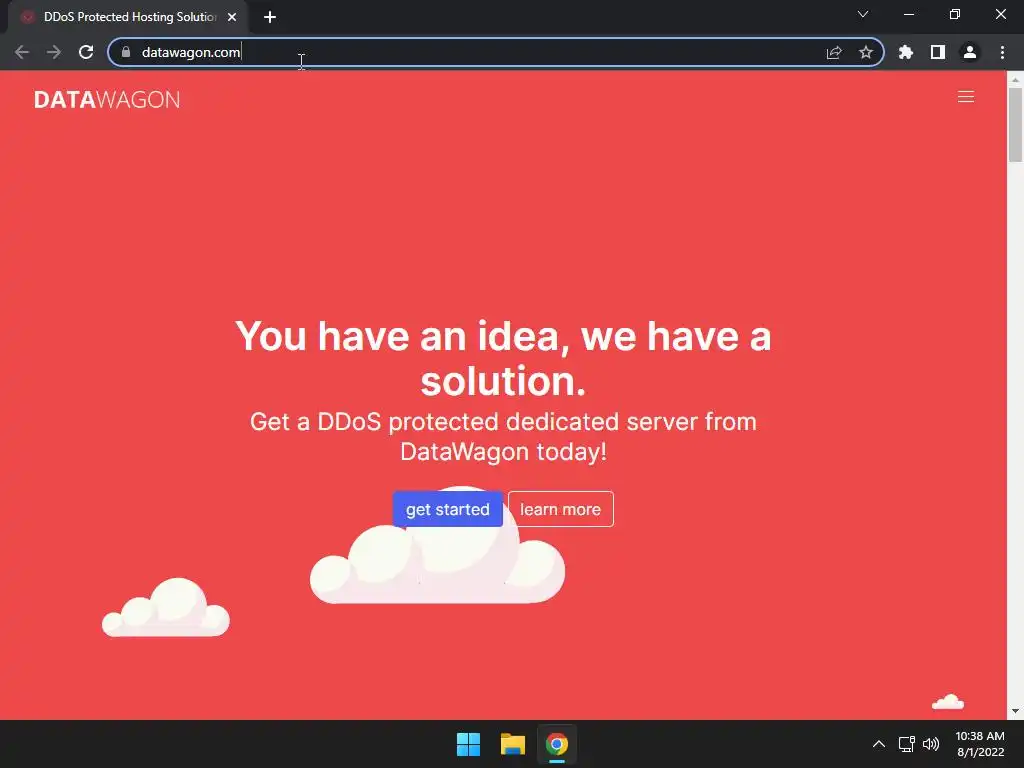
Task: Share this page via address bar icon
Action: tap(834, 52)
